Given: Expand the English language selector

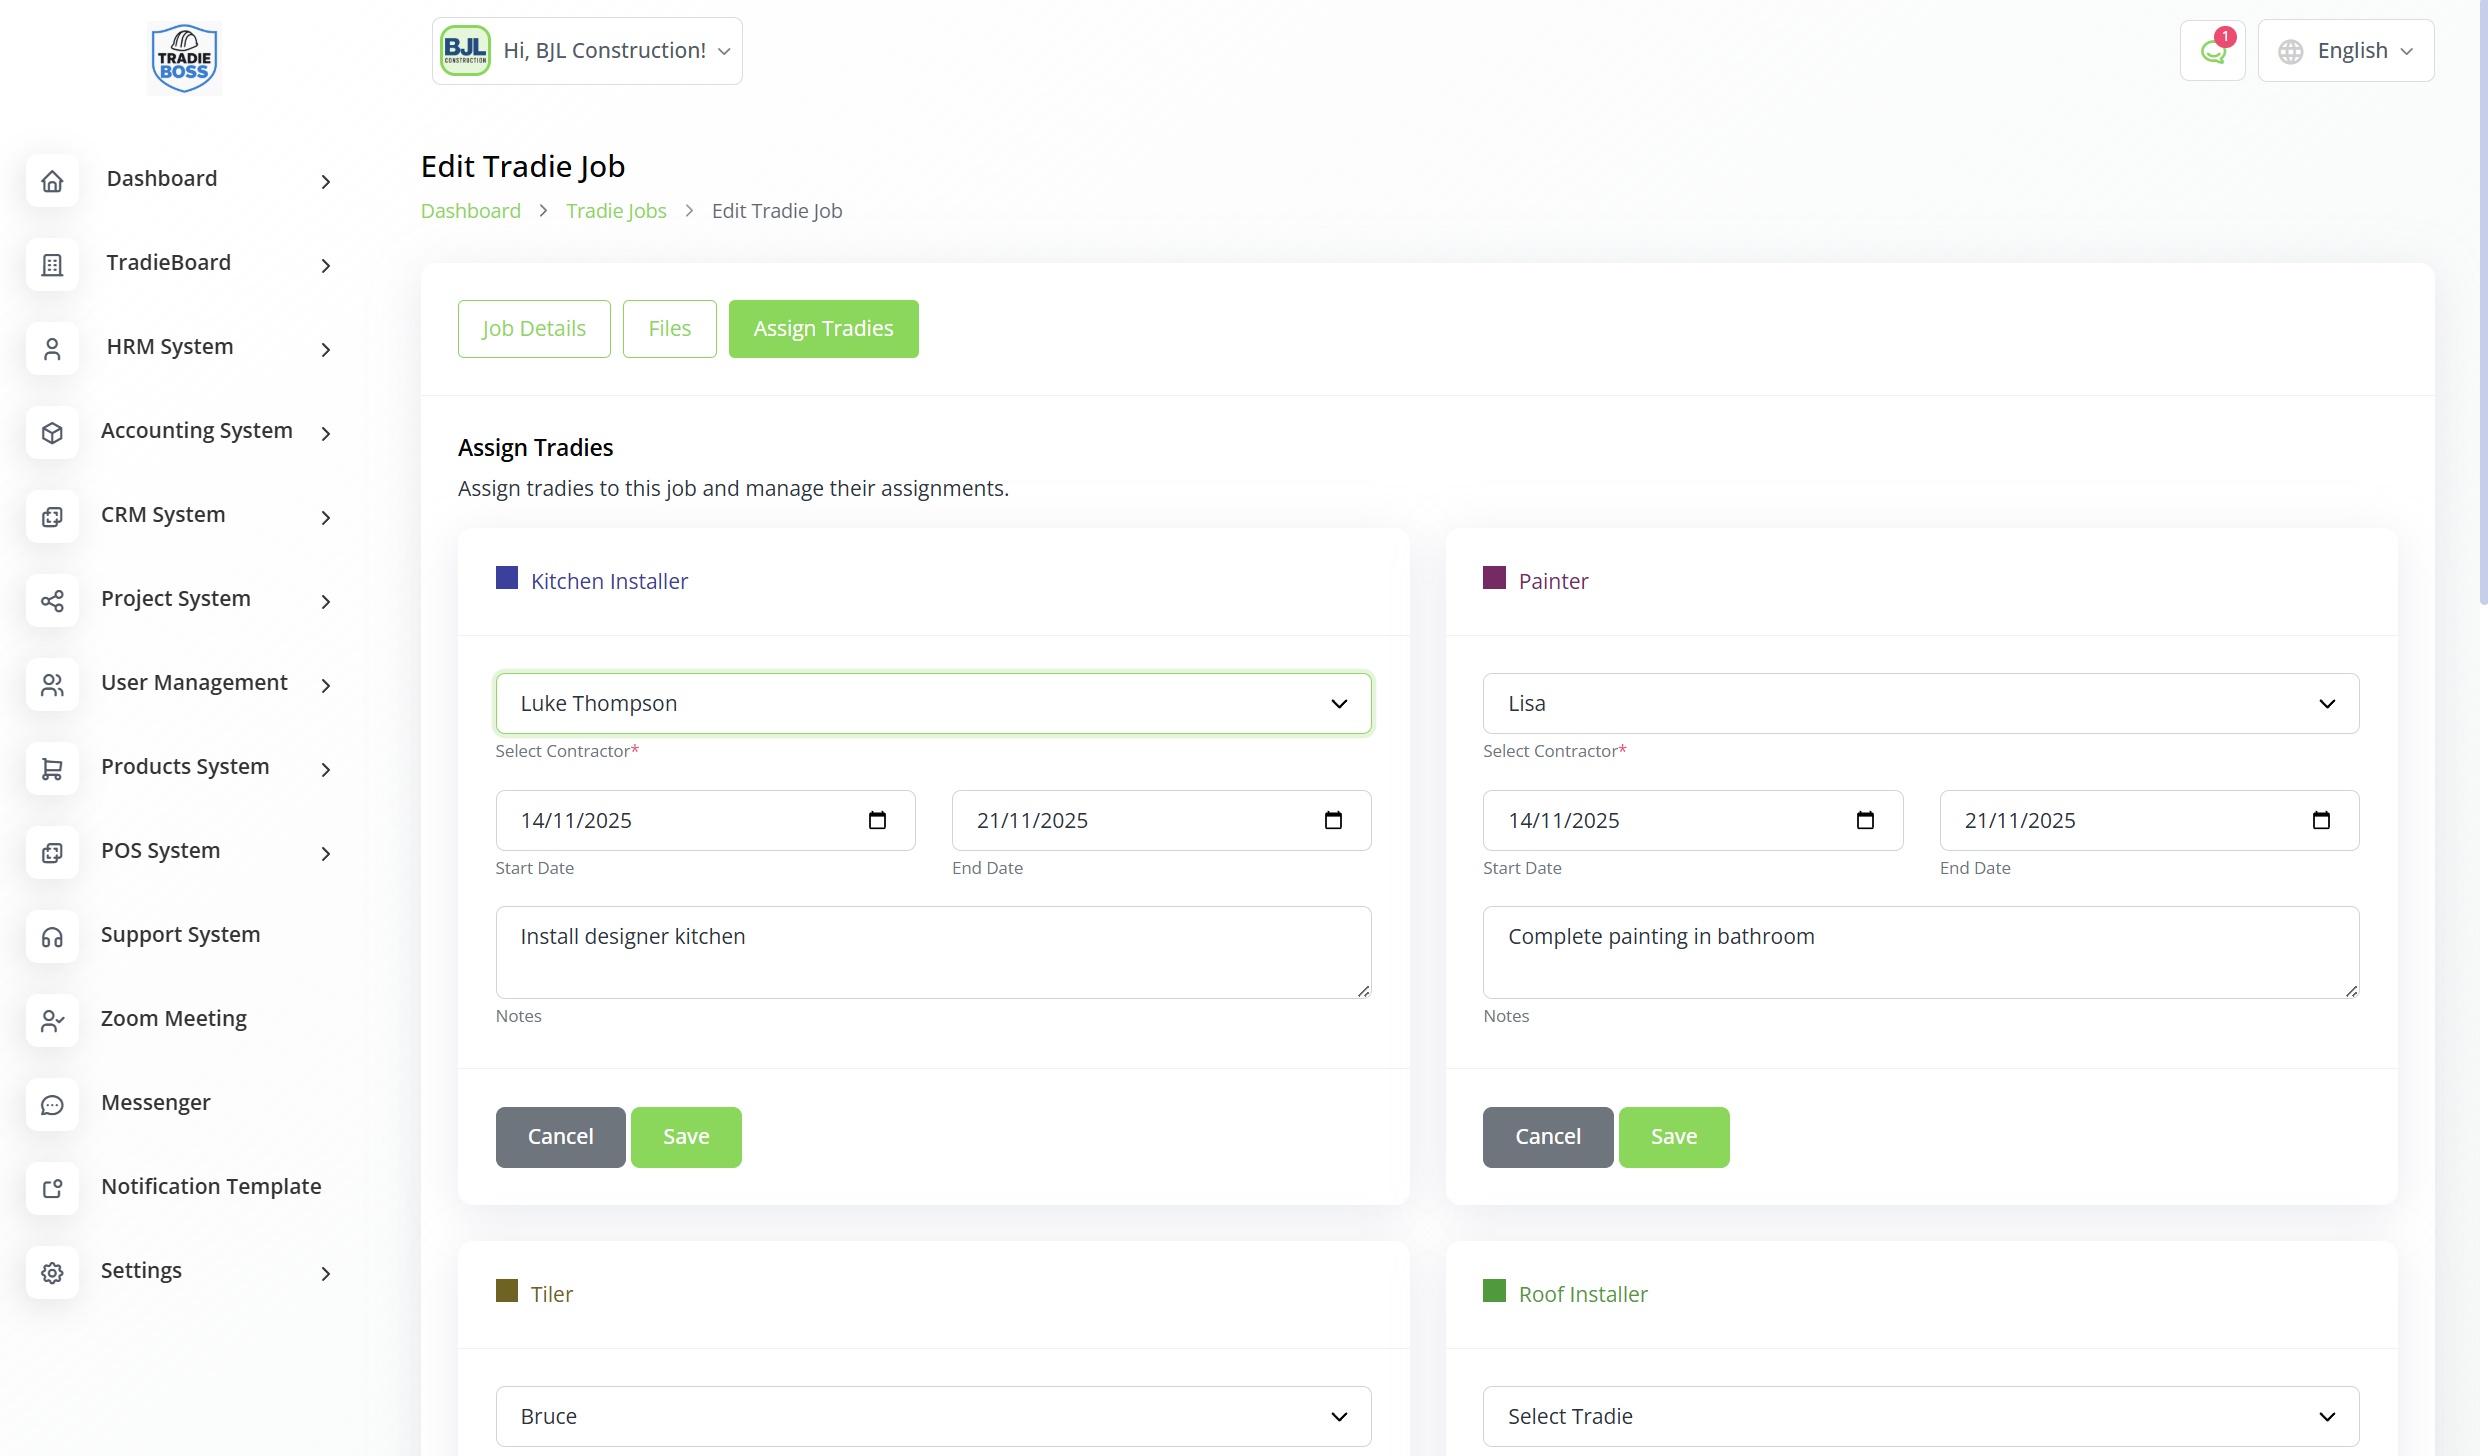Looking at the screenshot, I should tap(2345, 51).
